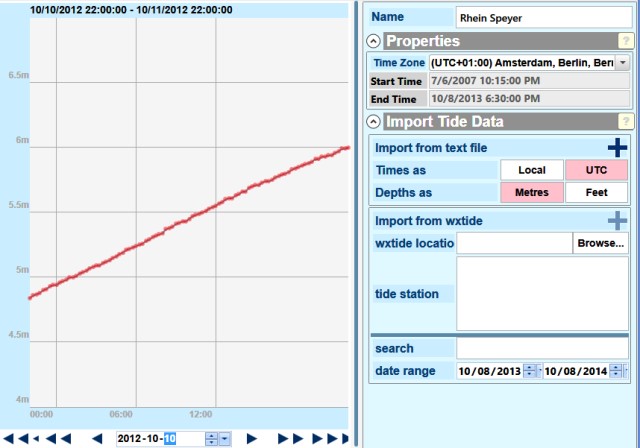Image resolution: width=640 pixels, height=448 pixels.
Task: Open help for the Properties section
Action: pos(624,42)
